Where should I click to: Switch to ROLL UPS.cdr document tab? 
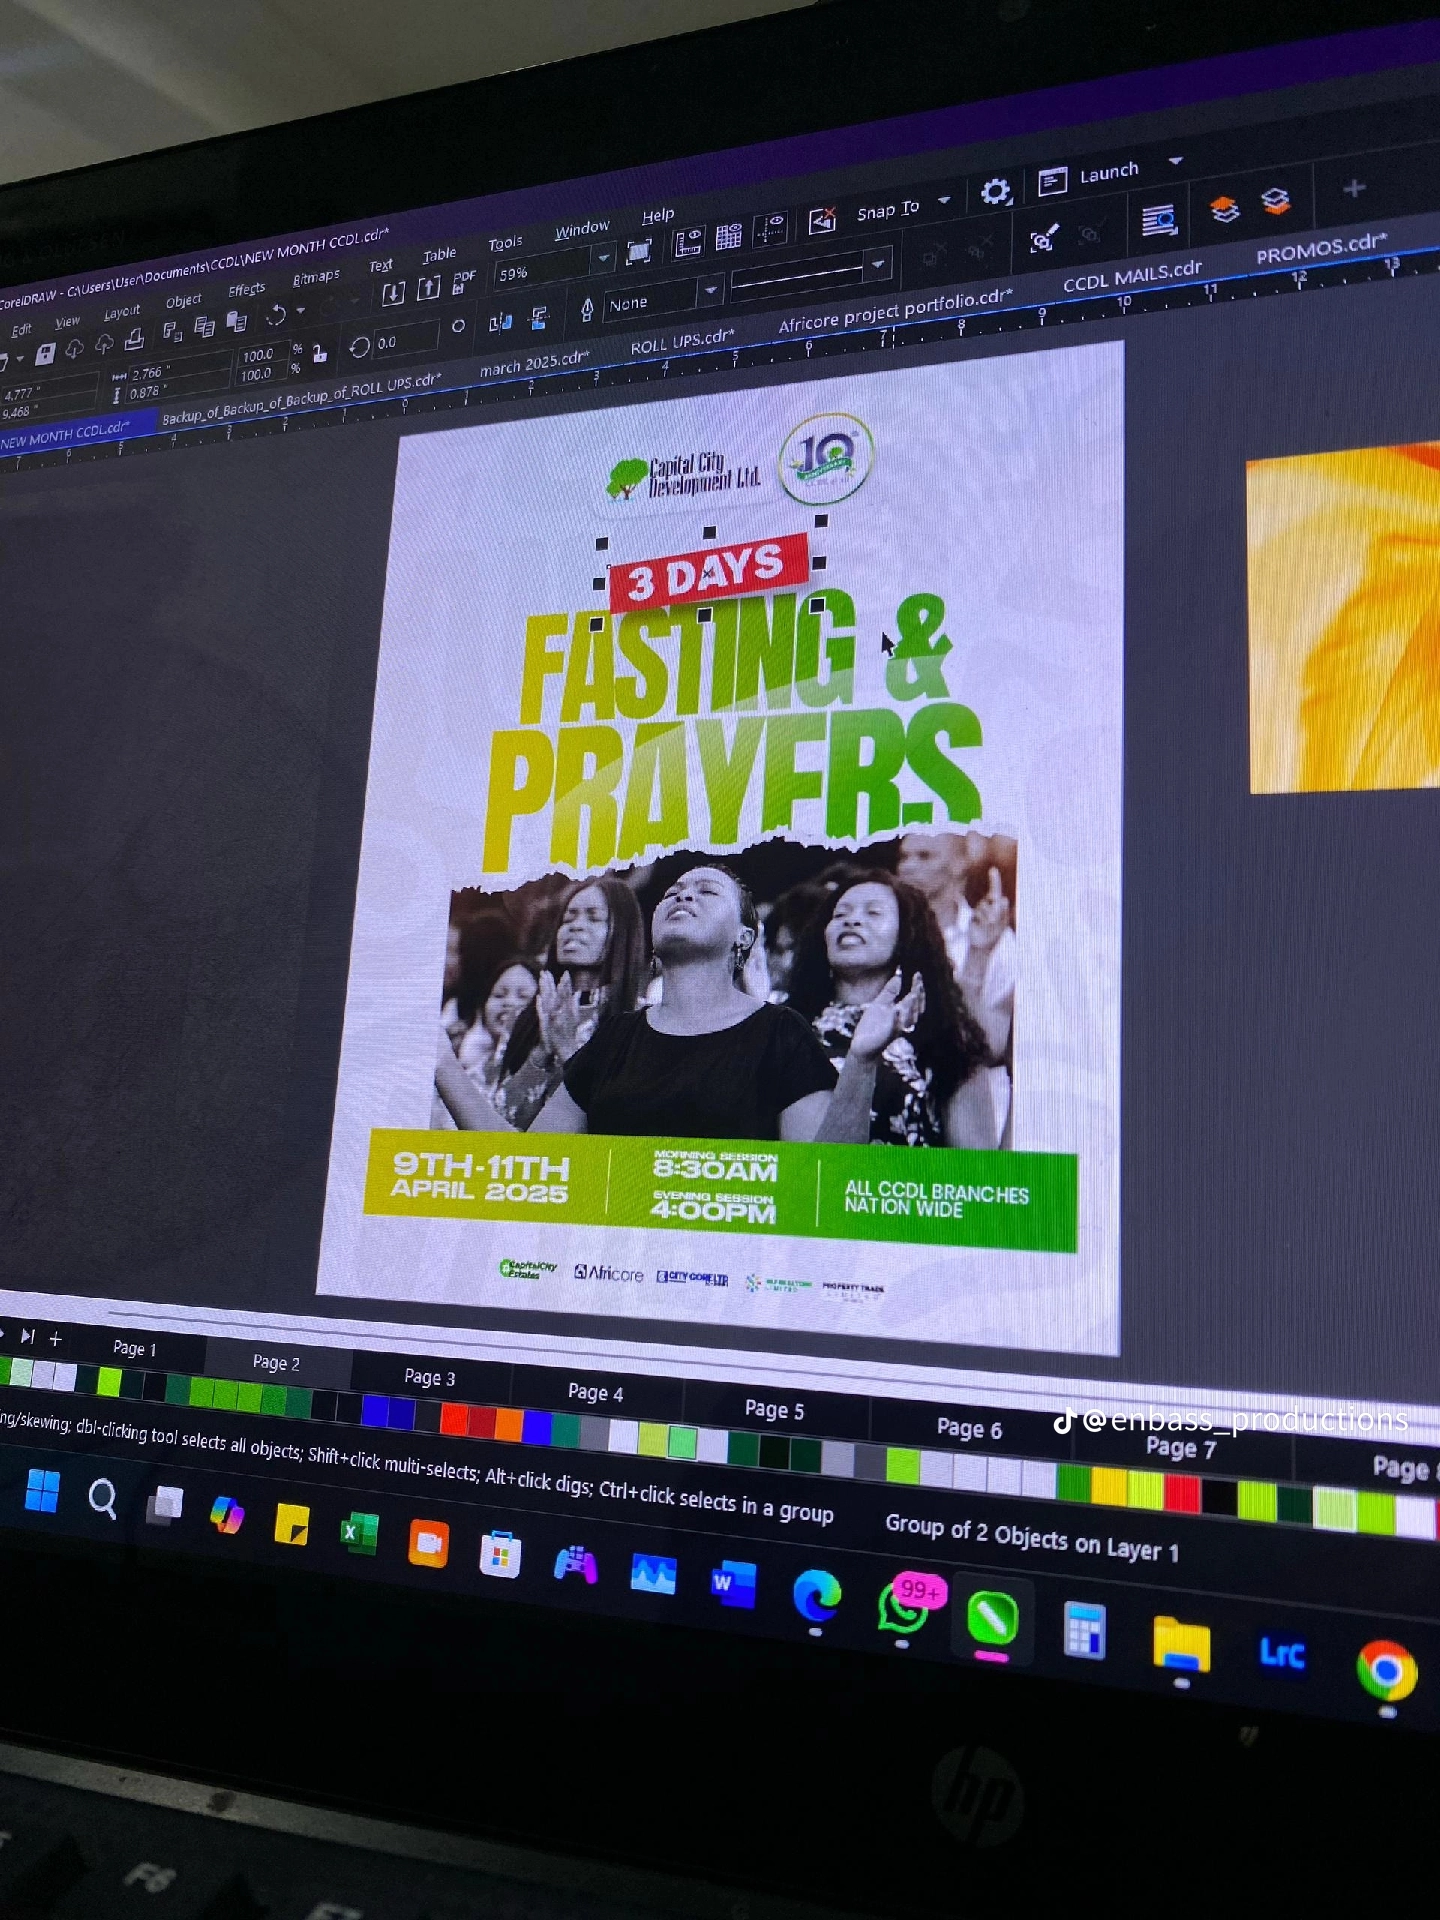[682, 340]
